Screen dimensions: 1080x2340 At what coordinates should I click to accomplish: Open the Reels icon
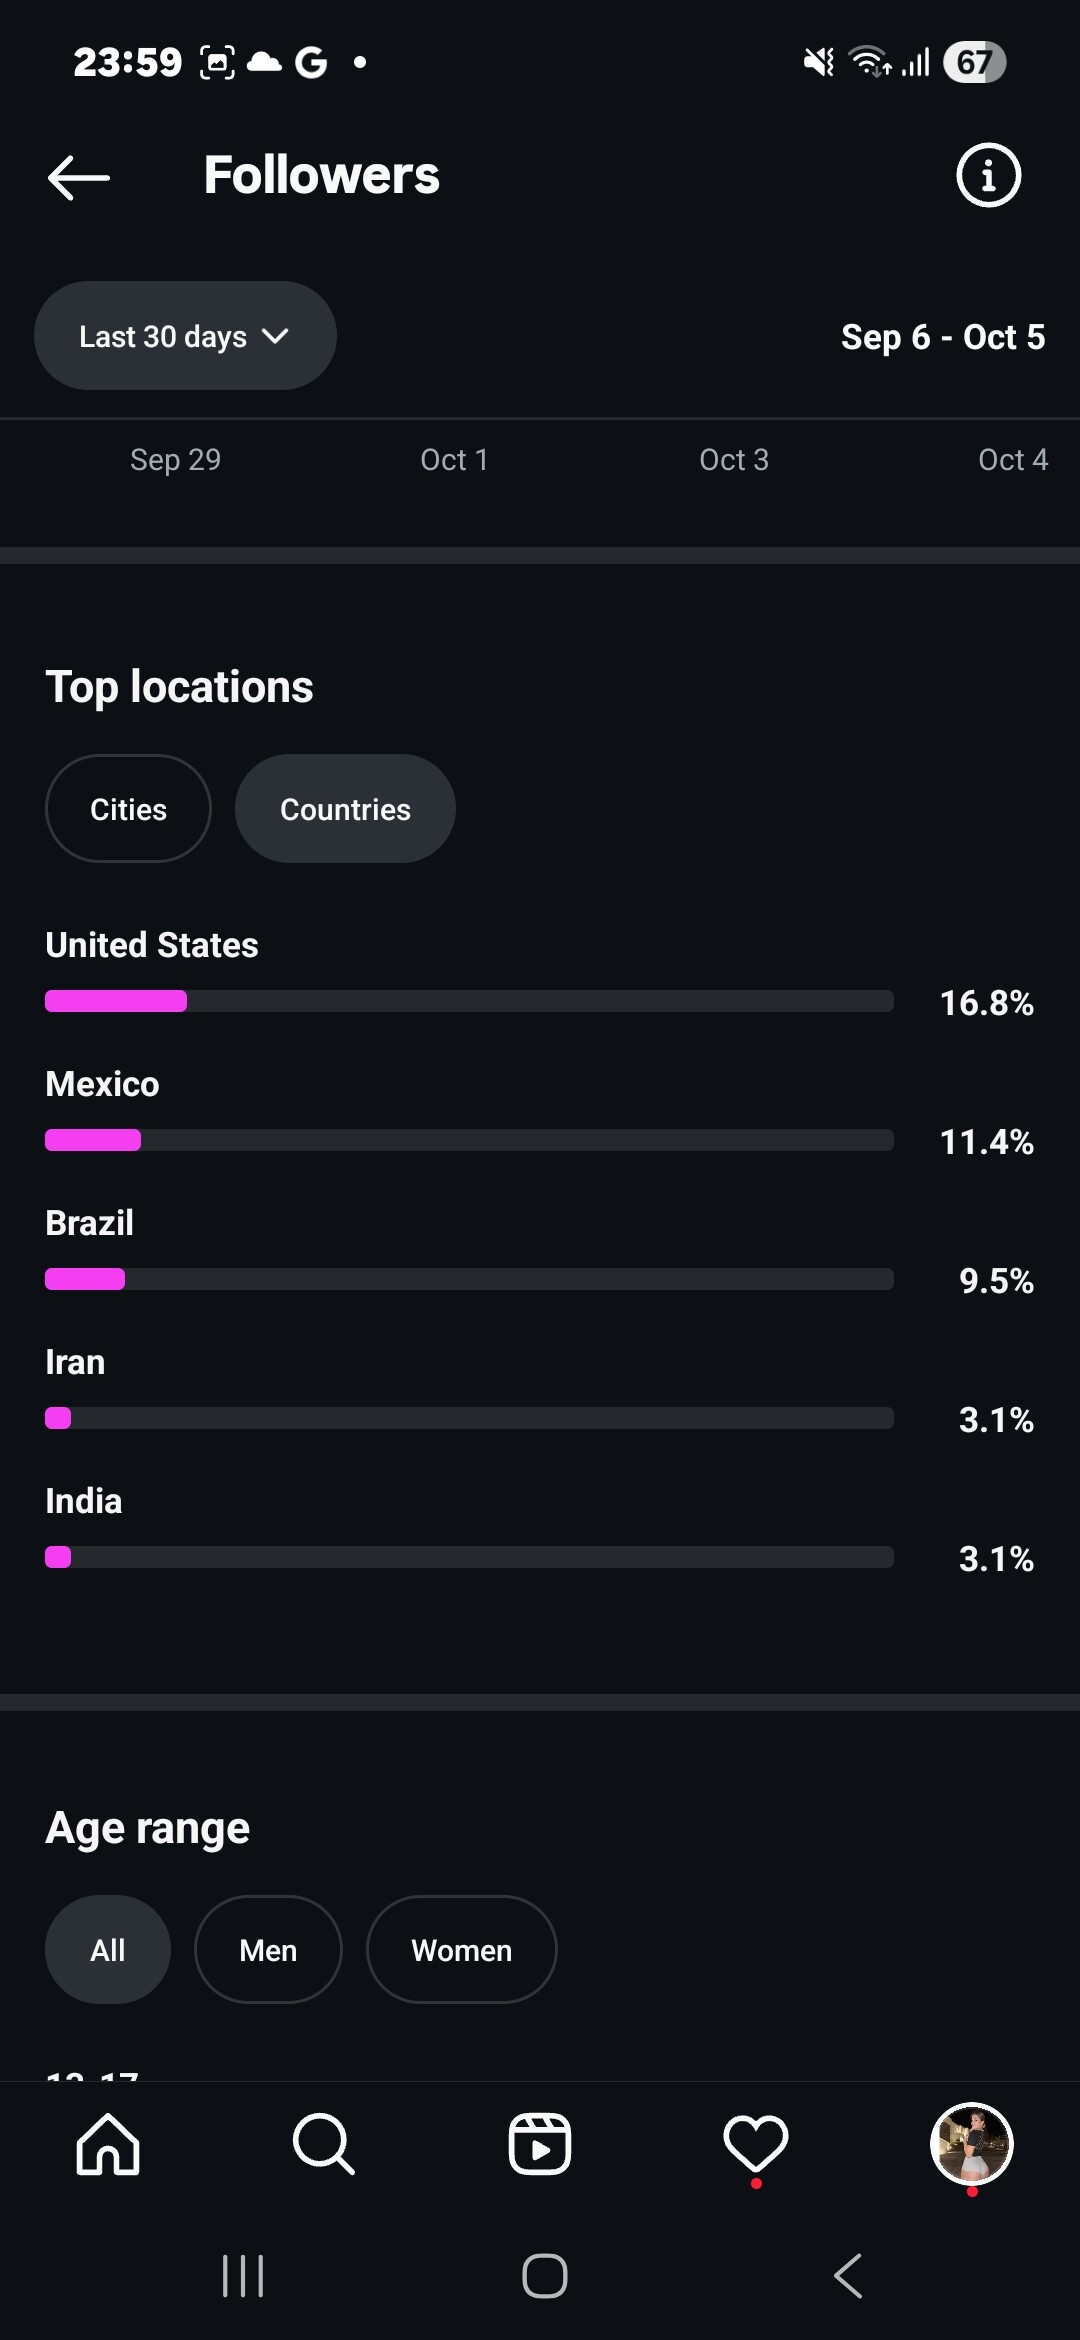[540, 2144]
